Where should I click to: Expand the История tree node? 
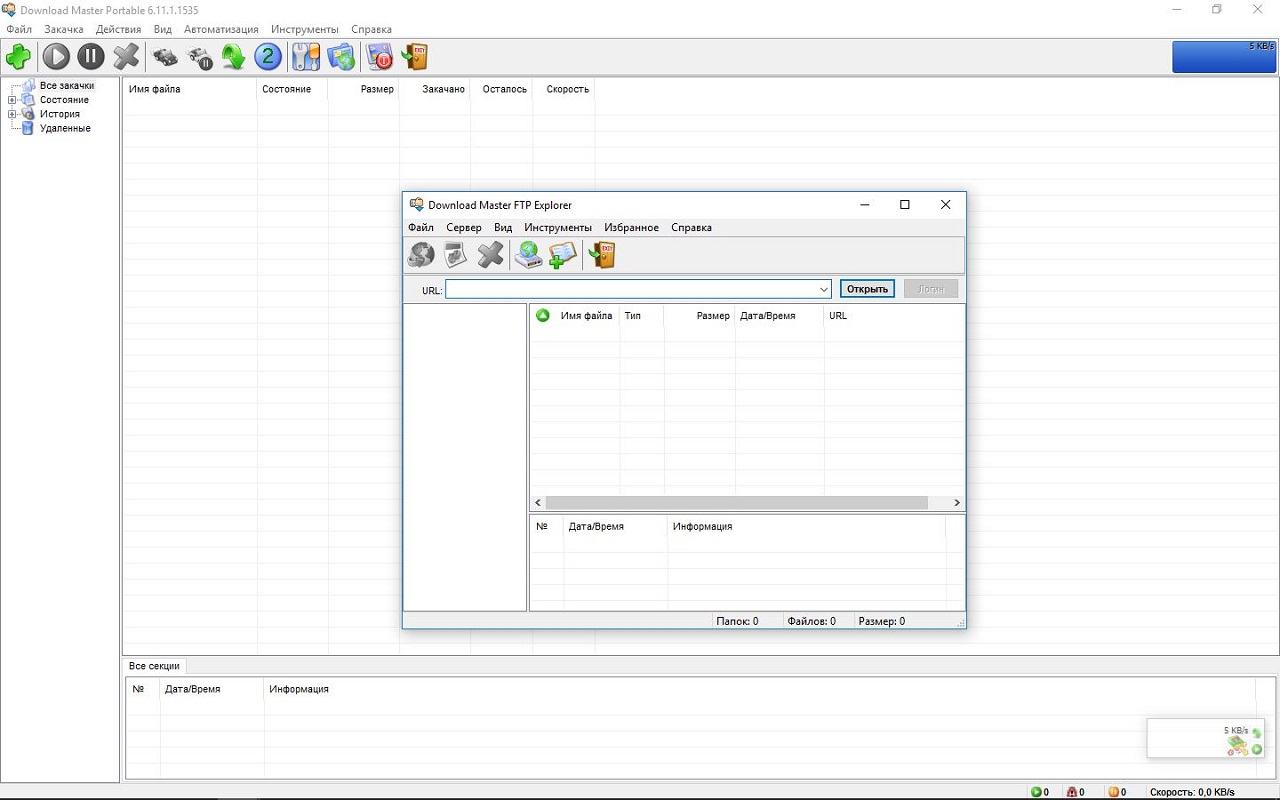12,114
